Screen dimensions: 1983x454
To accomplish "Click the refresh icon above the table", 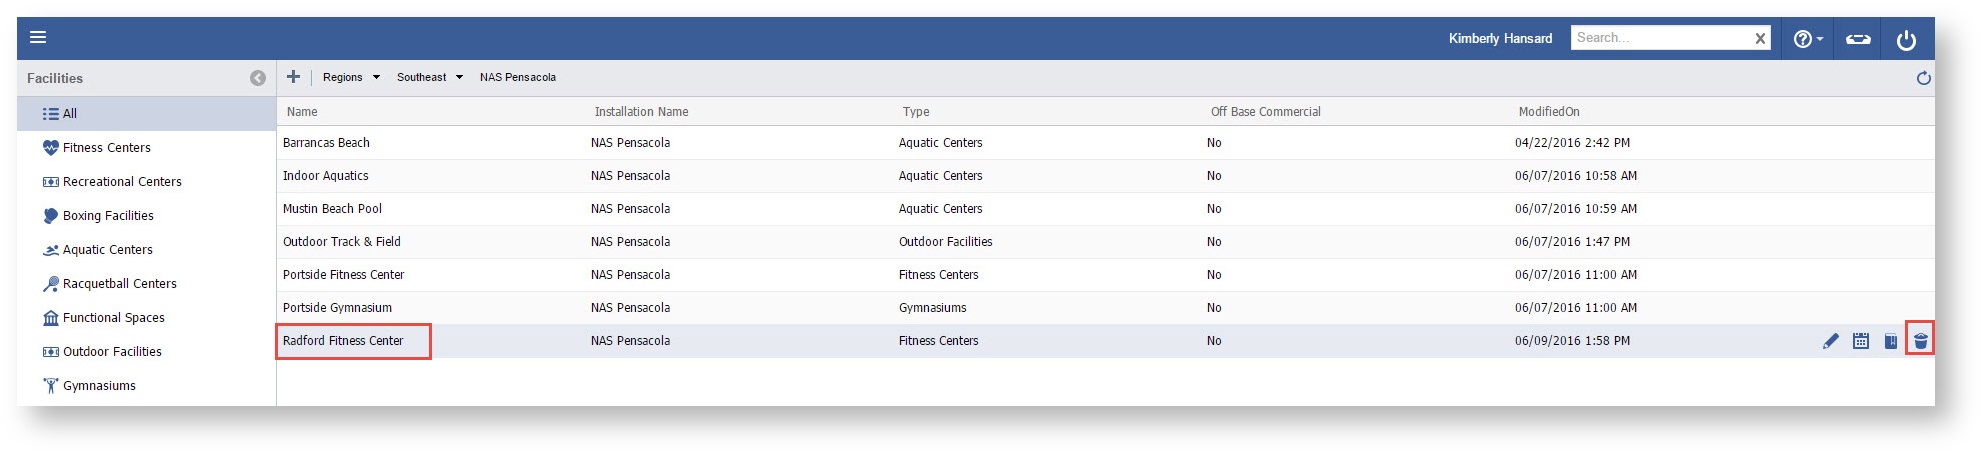I will [x=1923, y=78].
